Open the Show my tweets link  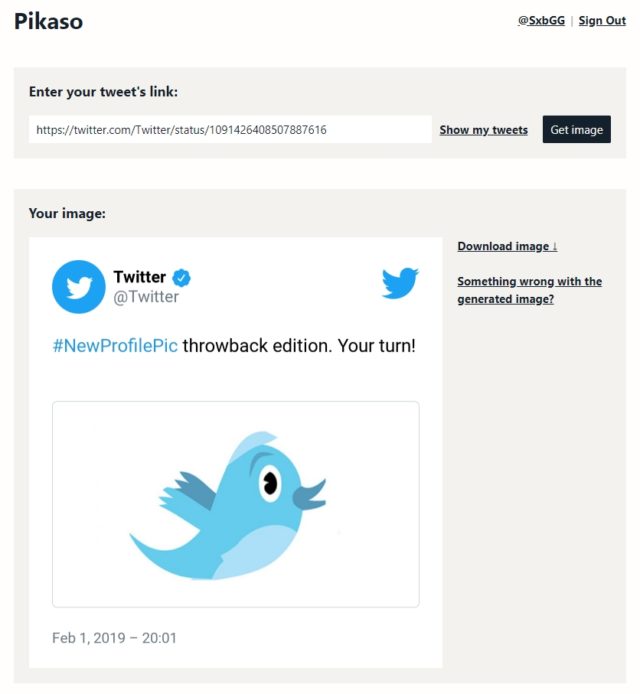click(x=483, y=130)
